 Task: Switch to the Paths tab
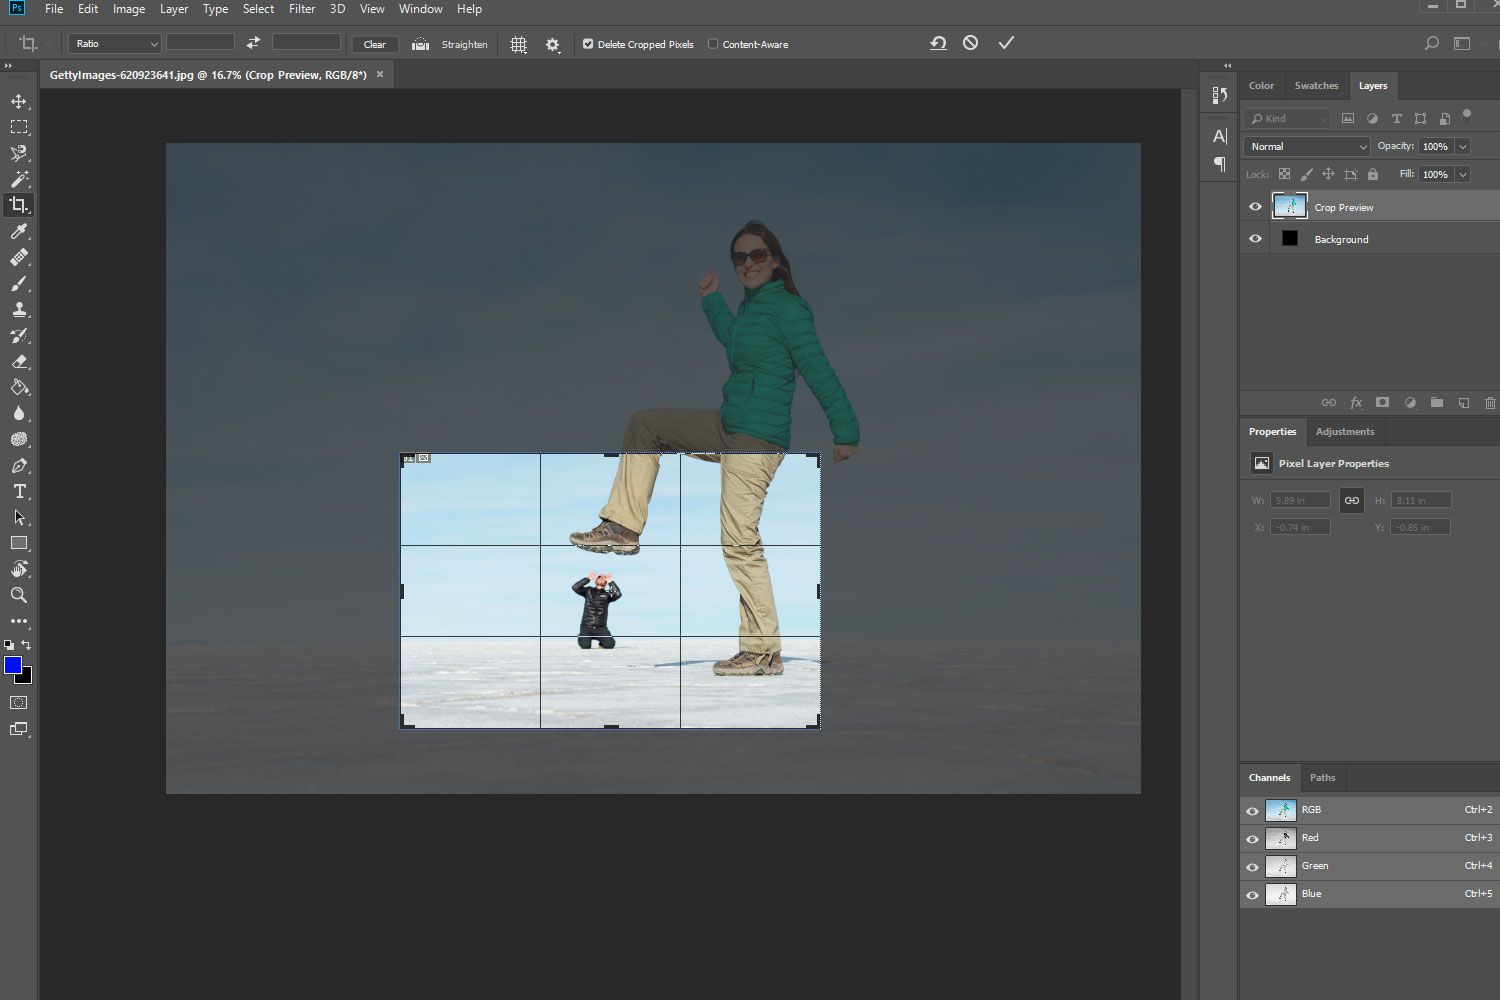click(1322, 777)
